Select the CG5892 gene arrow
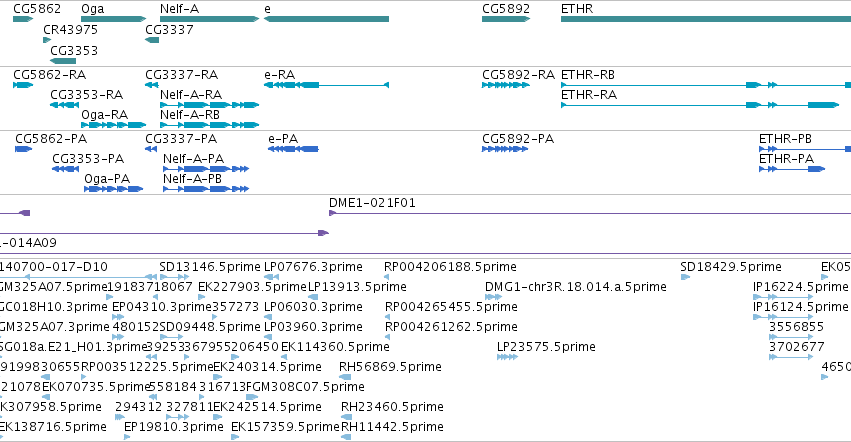The image size is (851, 442). point(506,19)
